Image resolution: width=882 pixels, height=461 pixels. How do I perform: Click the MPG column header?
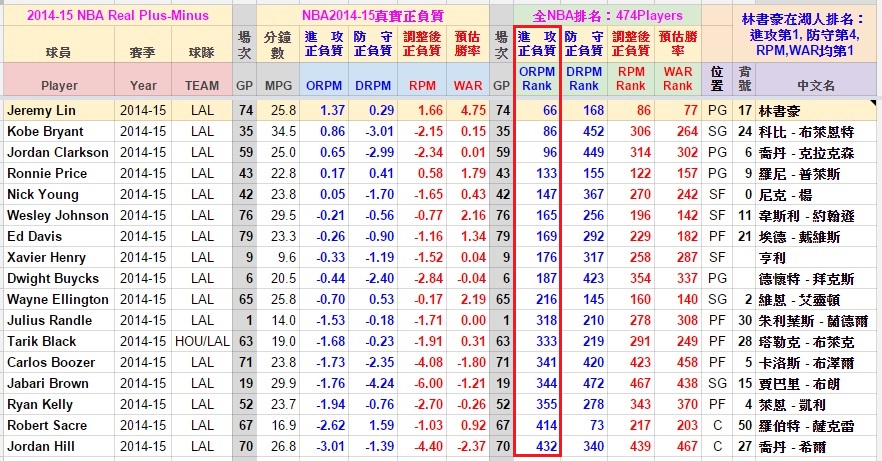click(x=279, y=86)
